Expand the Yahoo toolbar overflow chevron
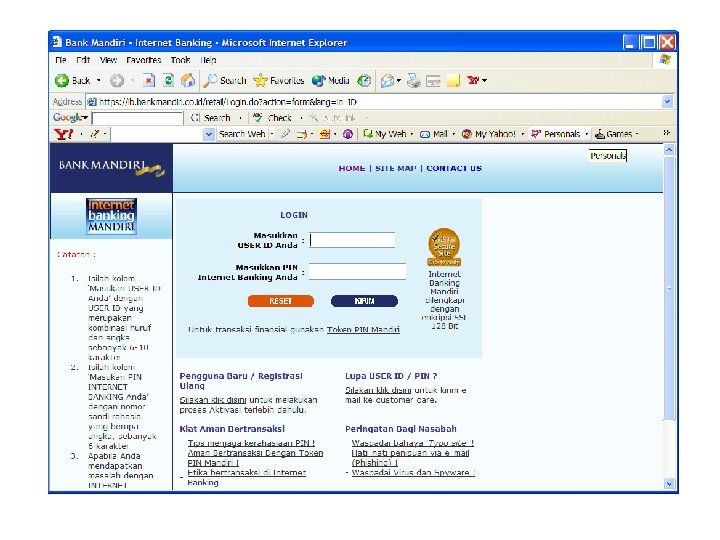Image resolution: width=720 pixels, height=540 pixels. point(666,133)
